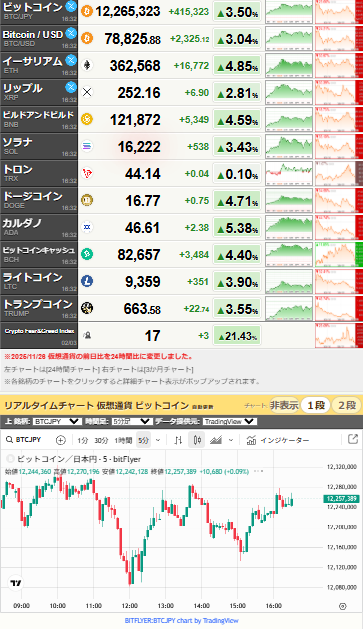Select the 1時間 timeframe

pyautogui.click(x=123, y=440)
